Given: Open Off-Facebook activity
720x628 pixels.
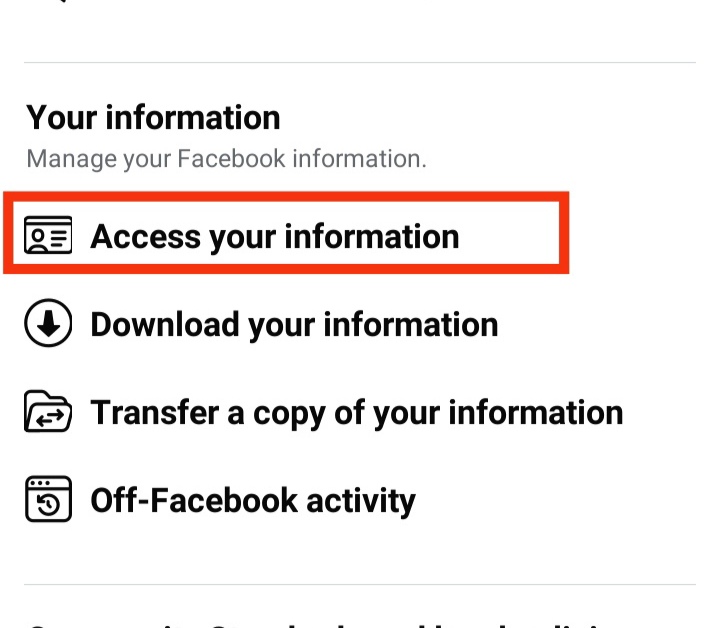Looking at the screenshot, I should [253, 500].
